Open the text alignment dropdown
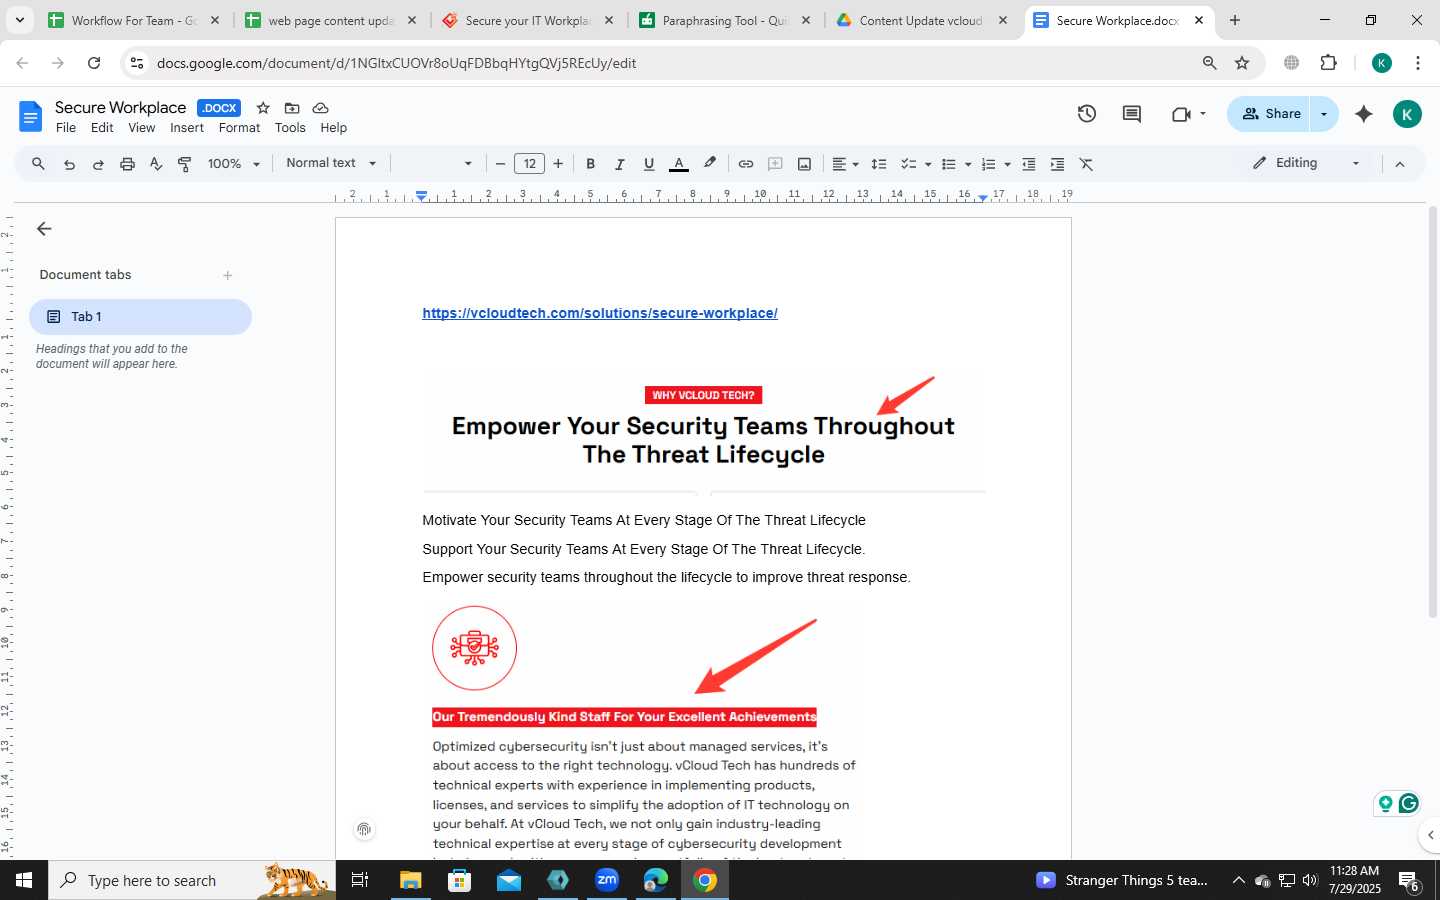Screen dimensions: 1440x900 [x=845, y=164]
